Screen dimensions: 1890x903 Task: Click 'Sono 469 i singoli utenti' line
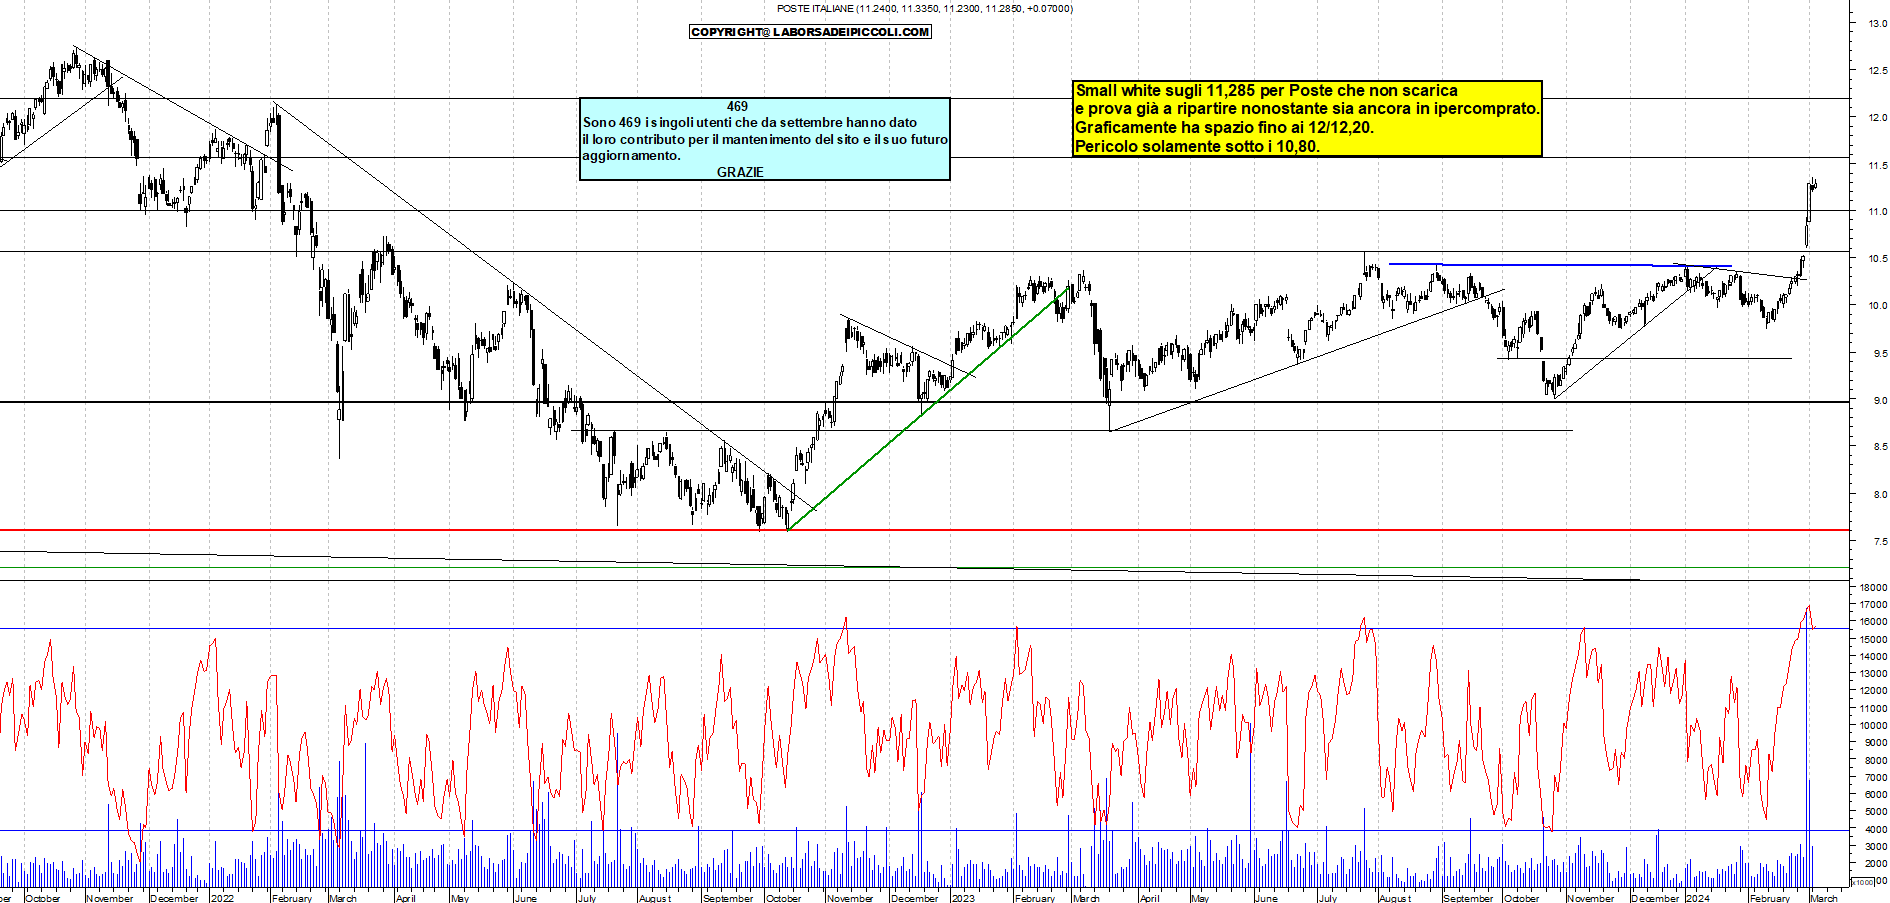[x=750, y=123]
